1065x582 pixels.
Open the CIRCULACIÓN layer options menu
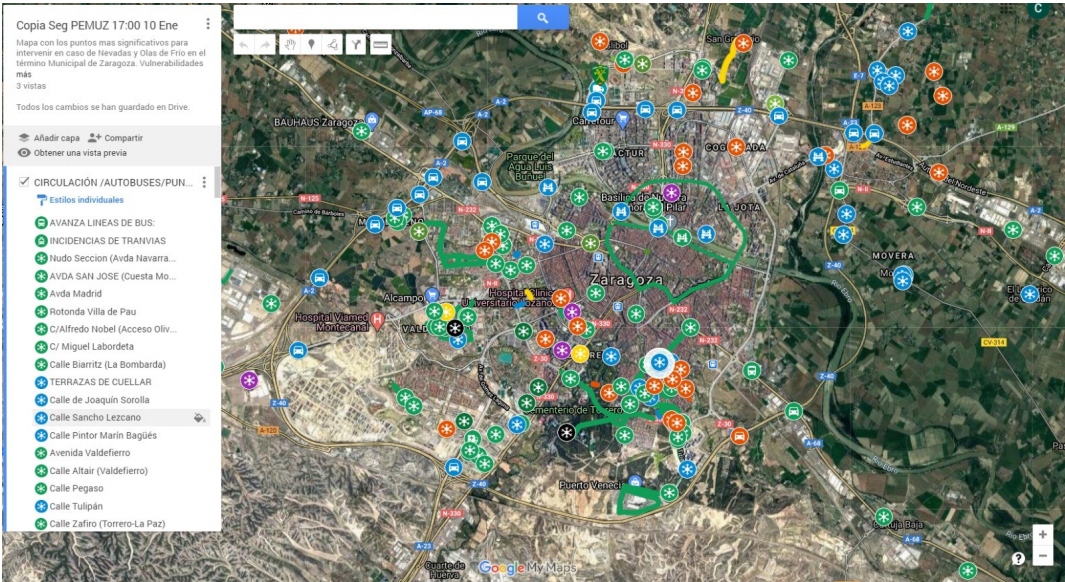click(204, 183)
